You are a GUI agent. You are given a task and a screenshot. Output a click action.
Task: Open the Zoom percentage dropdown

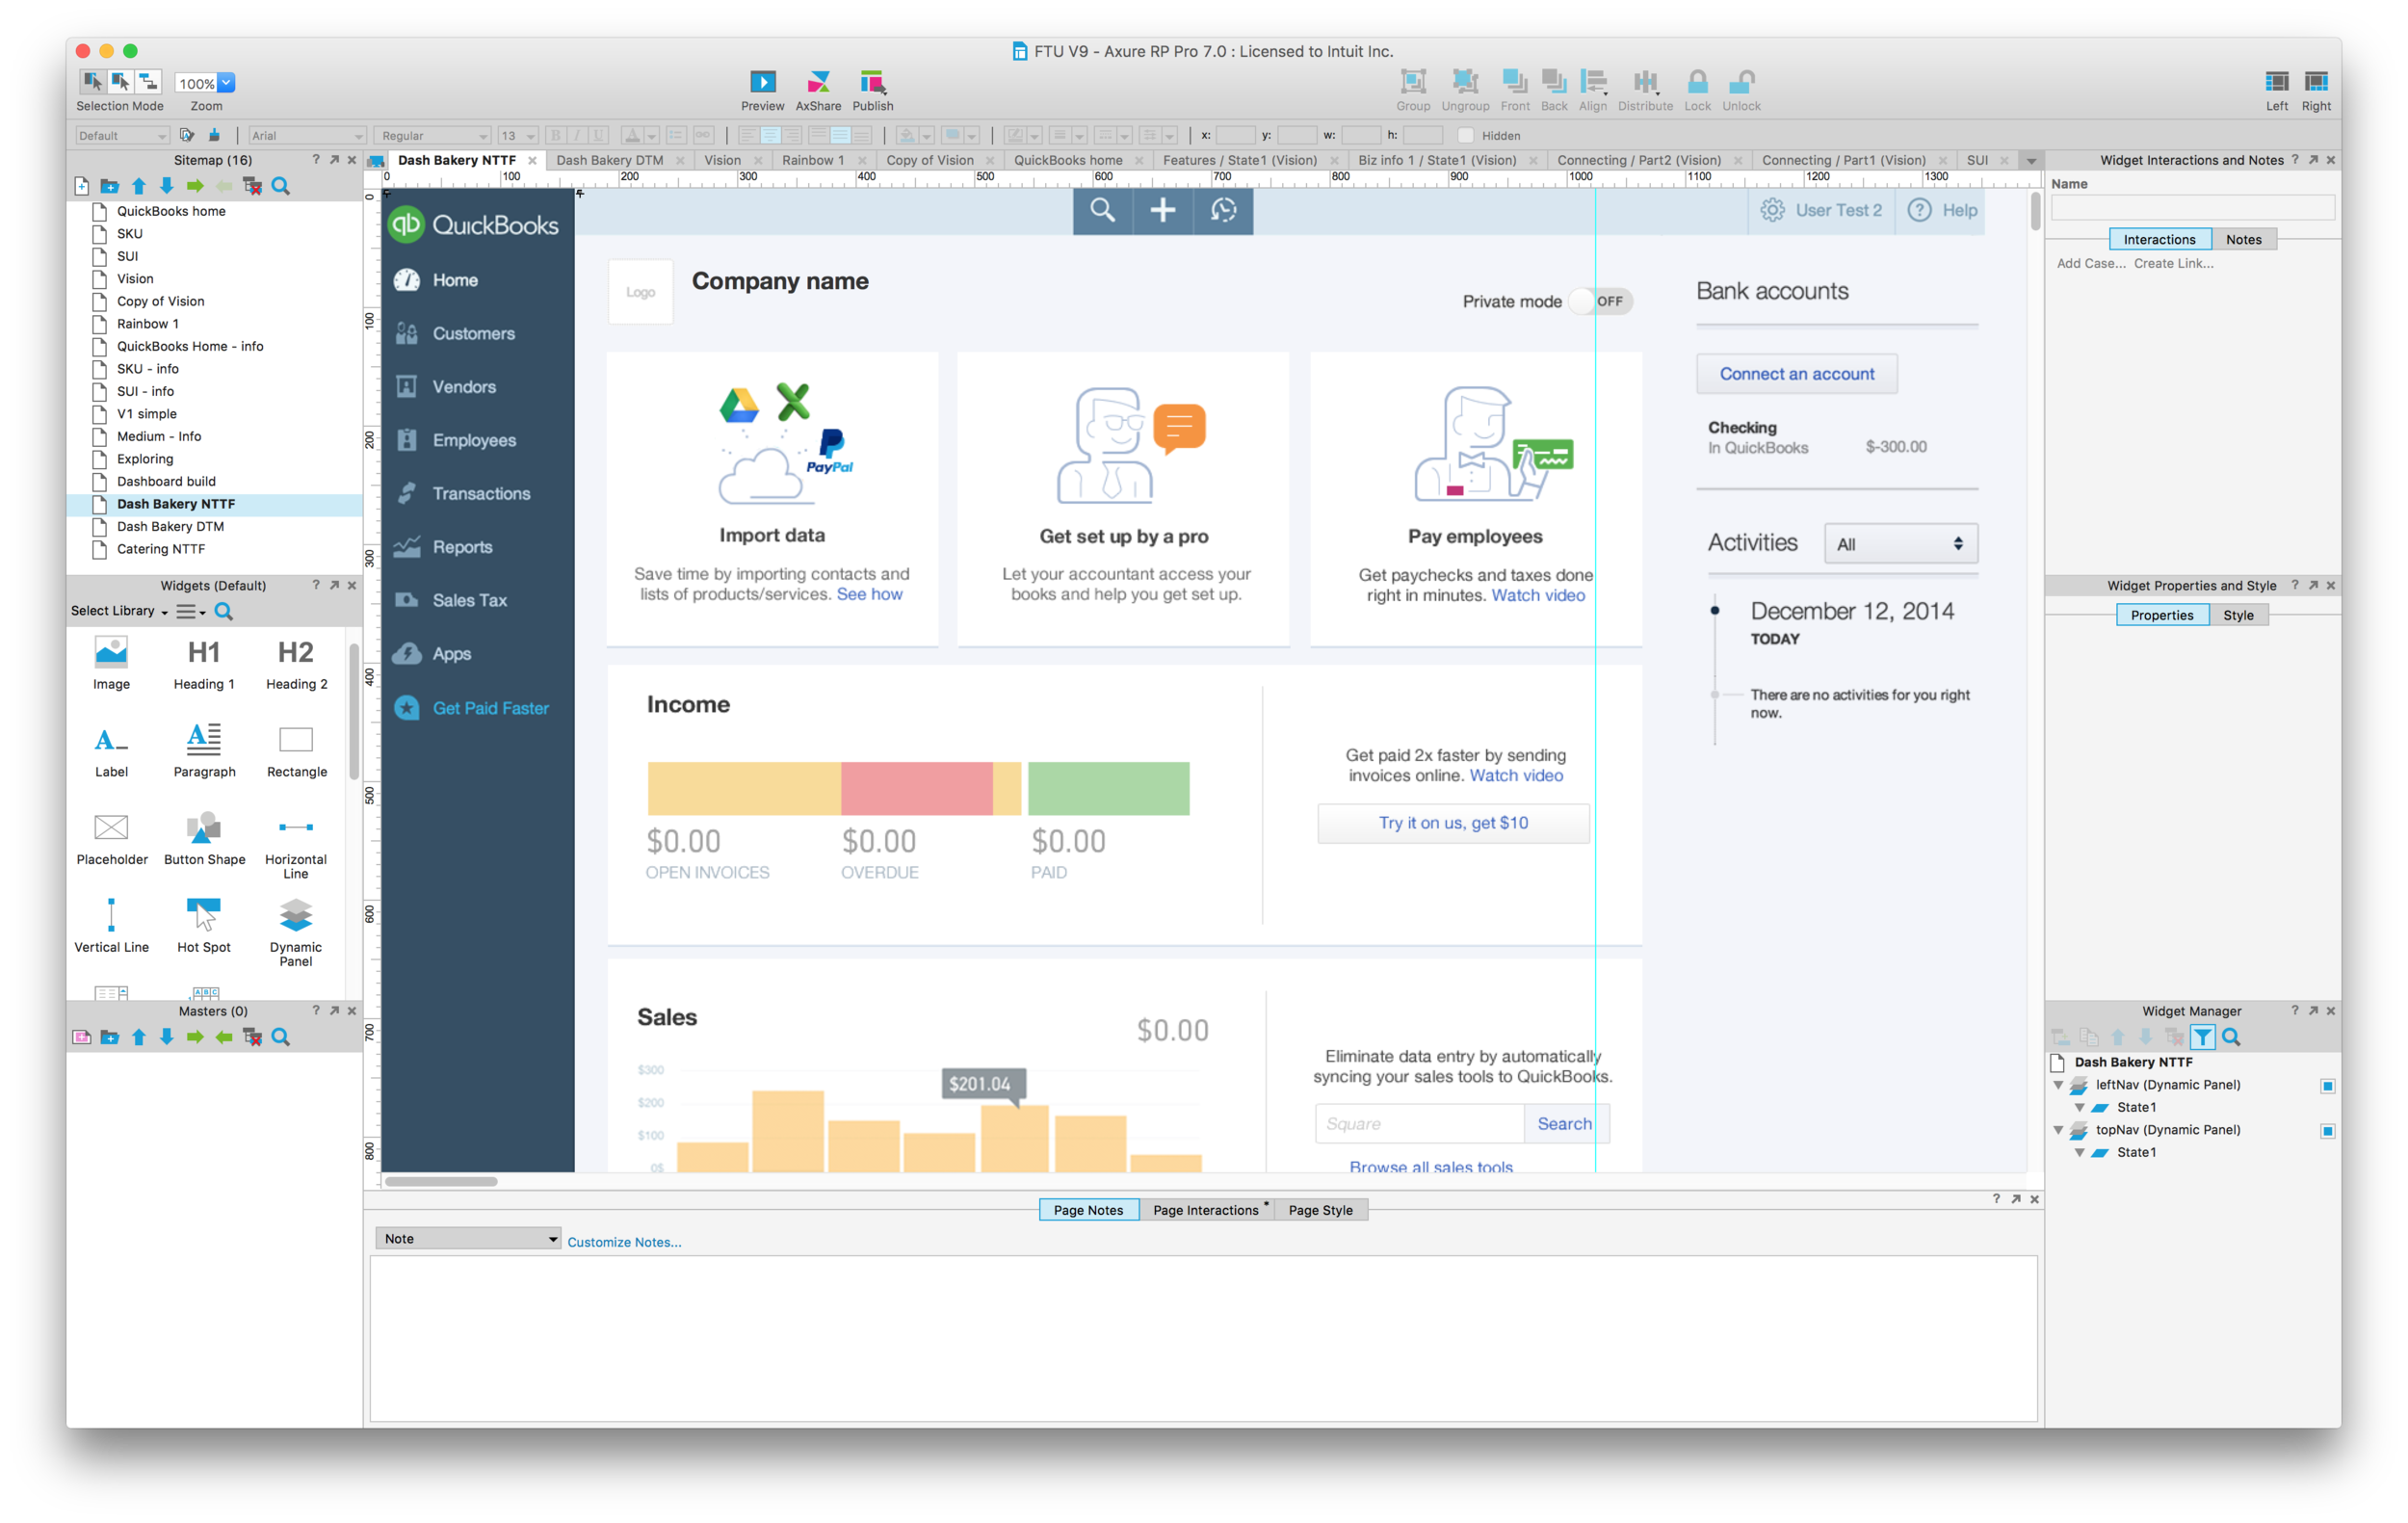point(226,83)
